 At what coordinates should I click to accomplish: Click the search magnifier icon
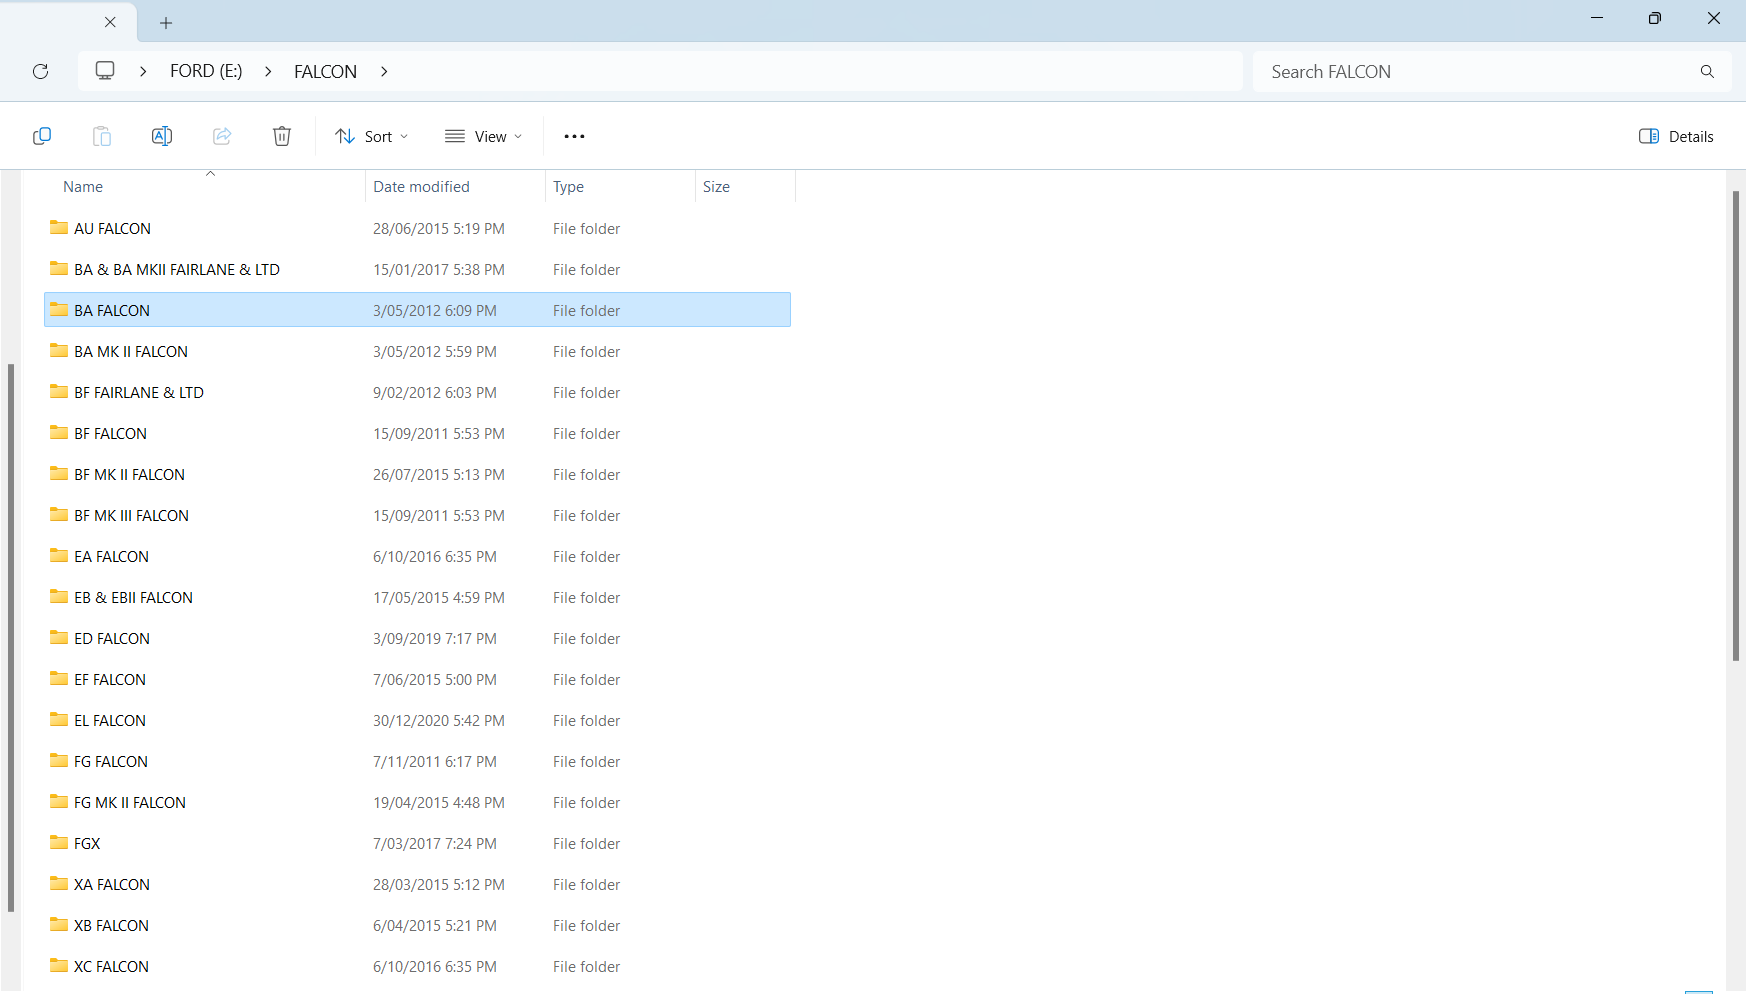1707,71
